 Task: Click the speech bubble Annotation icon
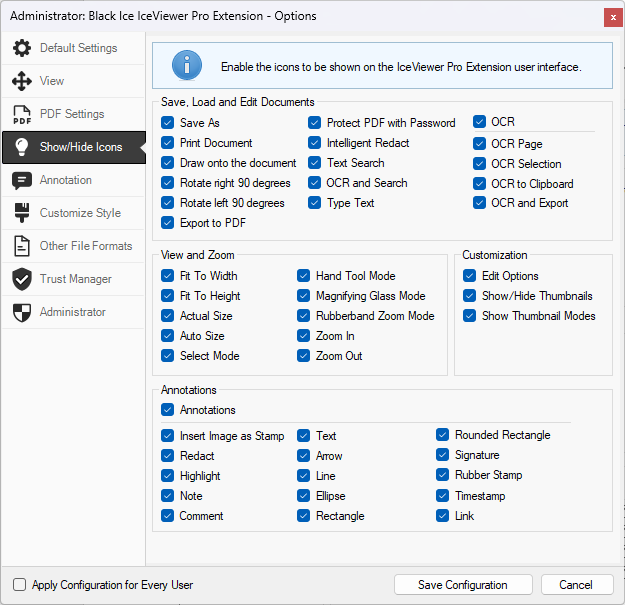point(22,180)
